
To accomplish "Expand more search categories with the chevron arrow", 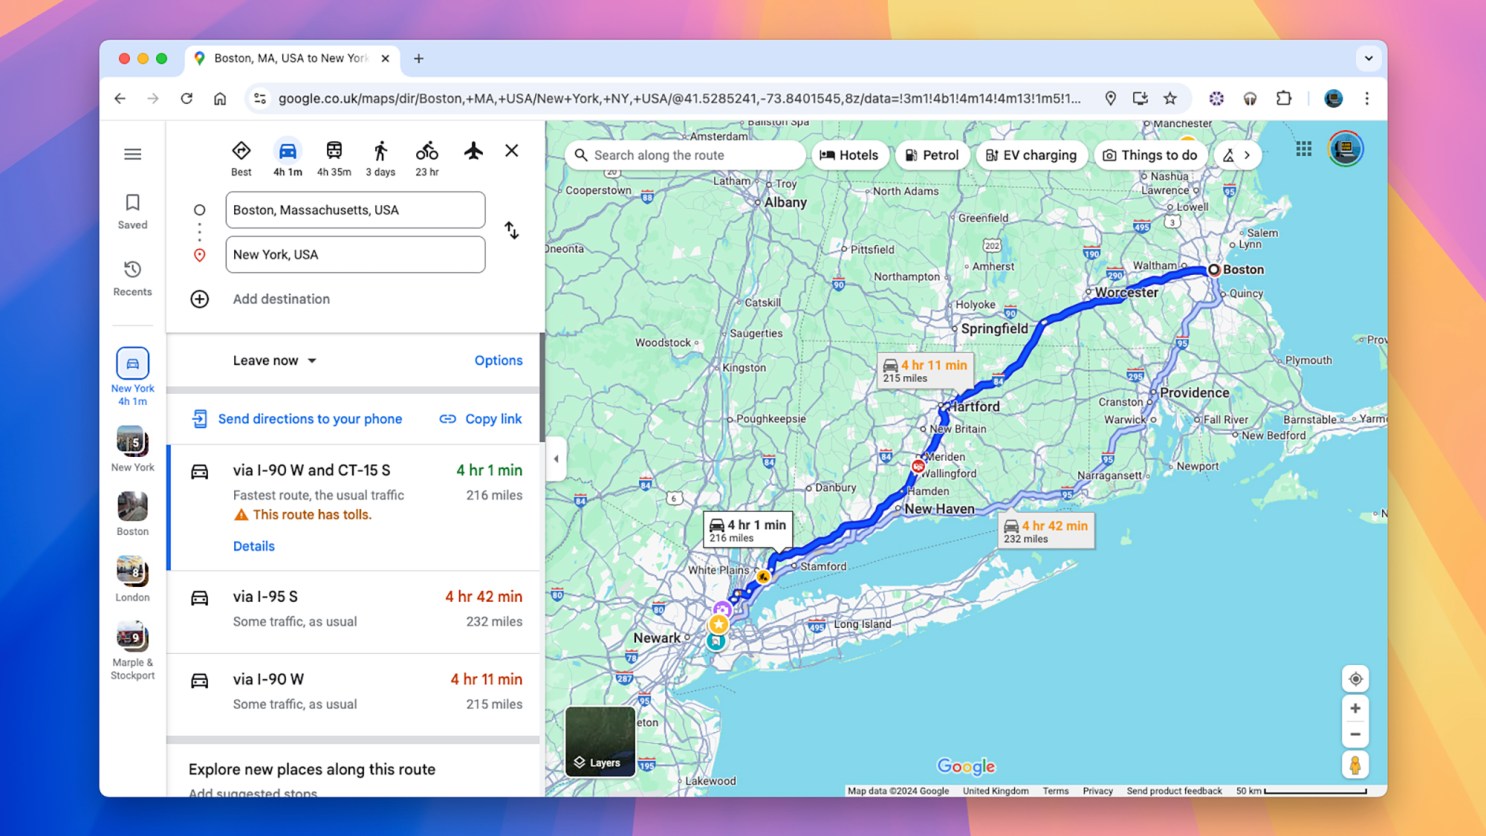I will (x=1248, y=155).
